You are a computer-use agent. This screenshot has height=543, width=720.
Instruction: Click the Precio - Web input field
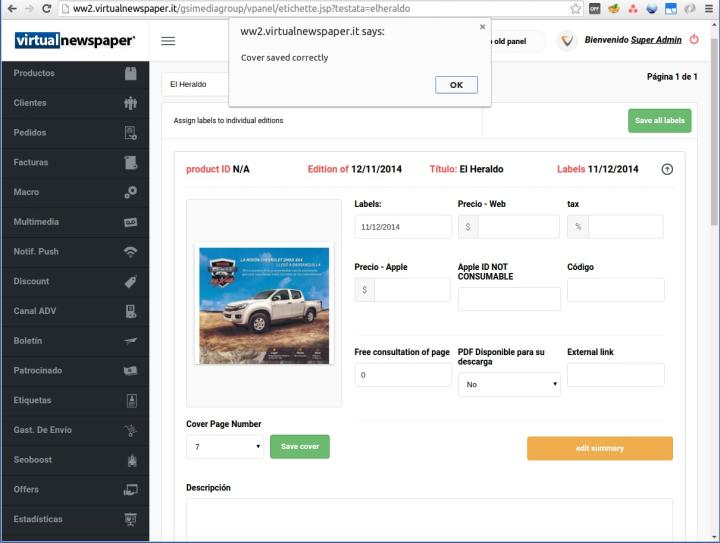(x=518, y=227)
